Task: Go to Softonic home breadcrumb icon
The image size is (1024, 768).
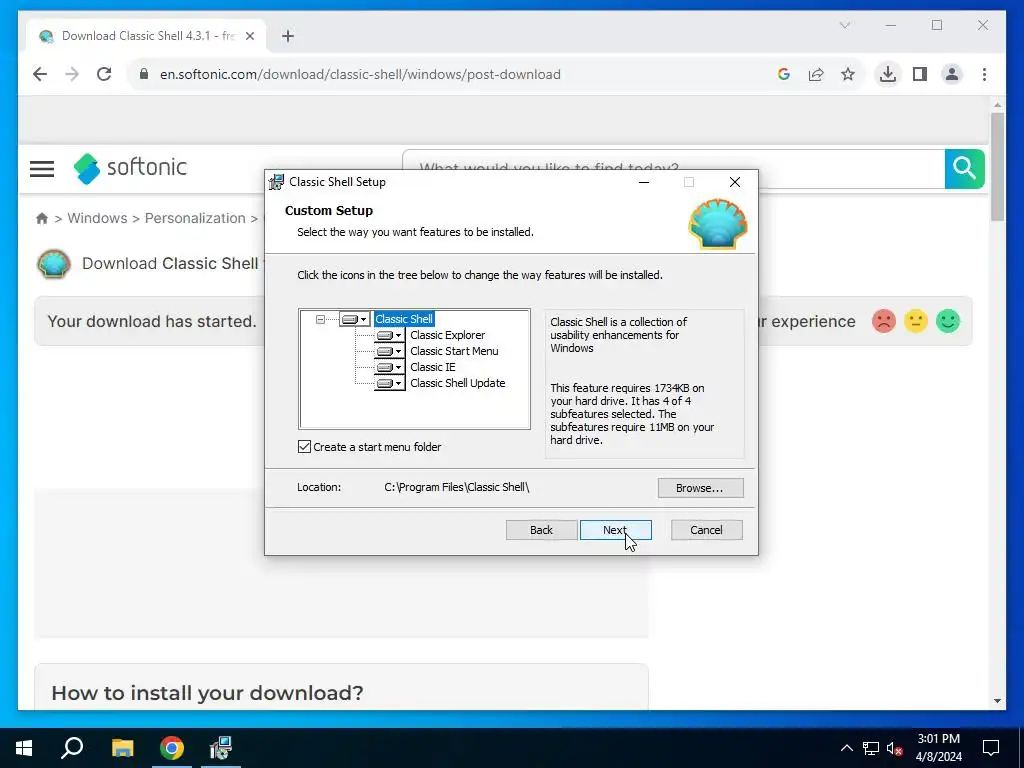Action: [x=42, y=218]
